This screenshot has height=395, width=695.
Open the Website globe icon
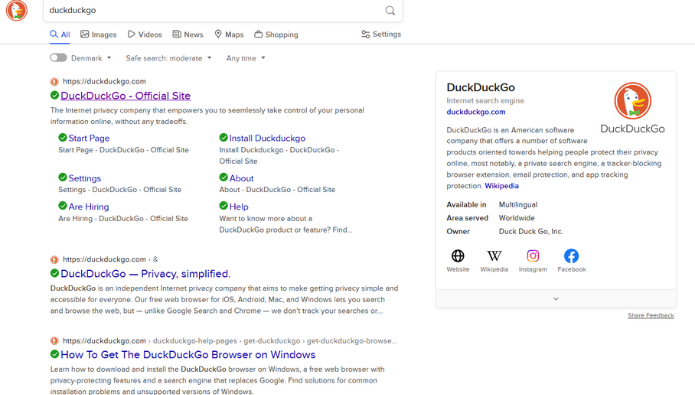coord(458,256)
